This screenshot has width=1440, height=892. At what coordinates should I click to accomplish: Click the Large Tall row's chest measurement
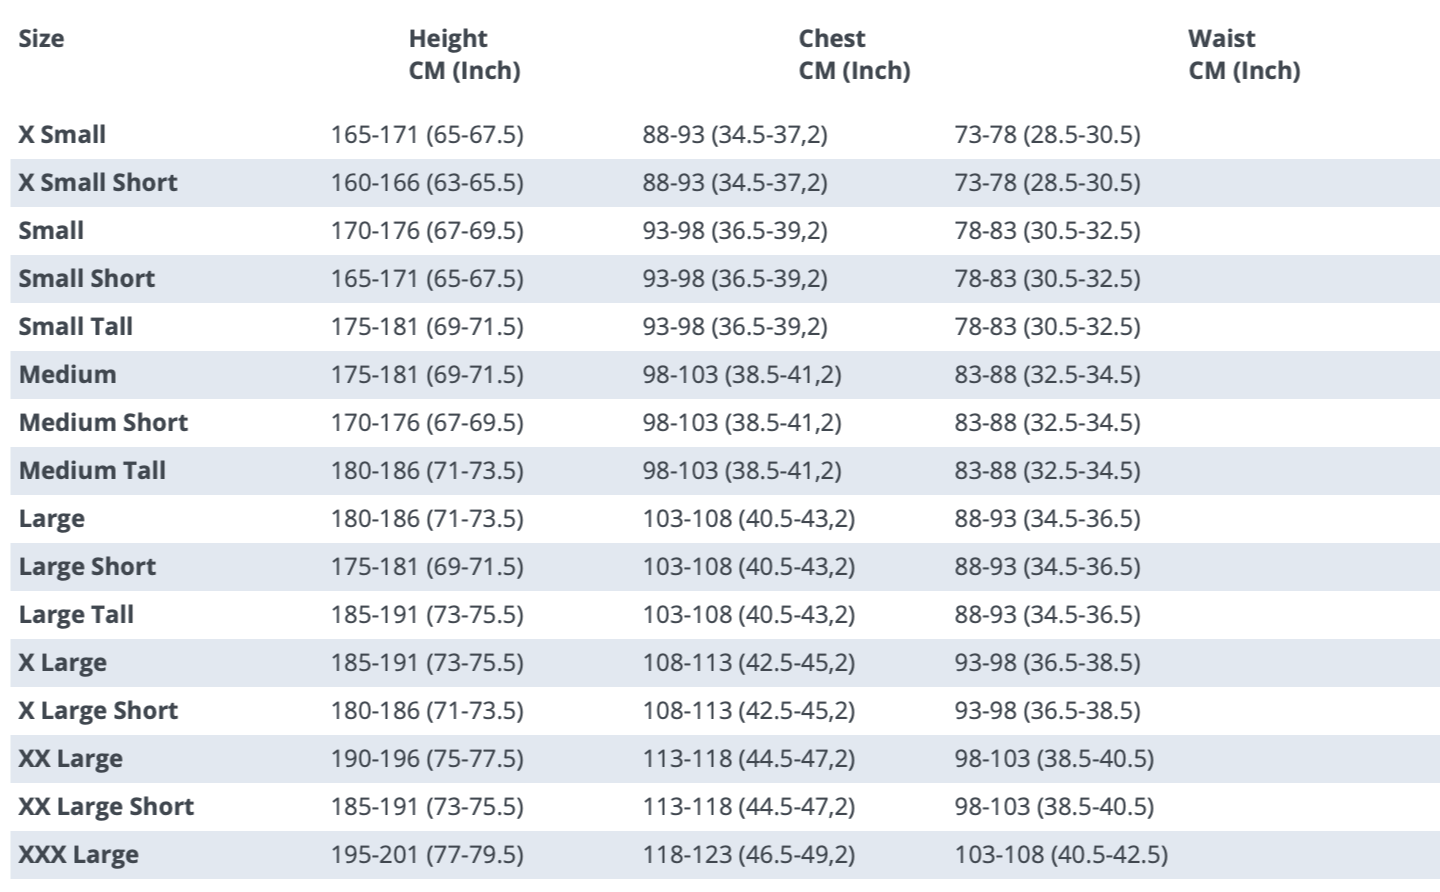tap(748, 615)
